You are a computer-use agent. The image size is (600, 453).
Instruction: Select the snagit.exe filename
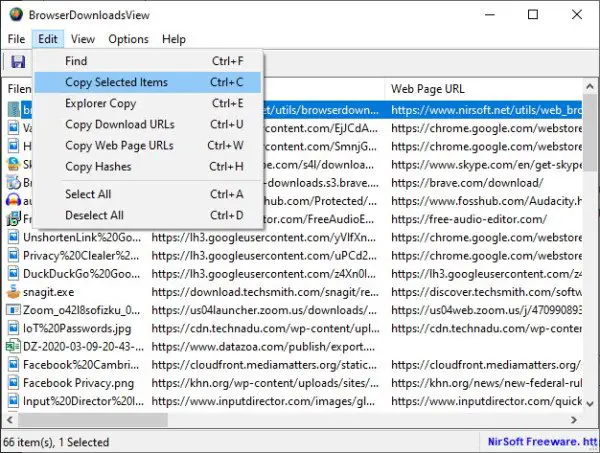coord(49,292)
